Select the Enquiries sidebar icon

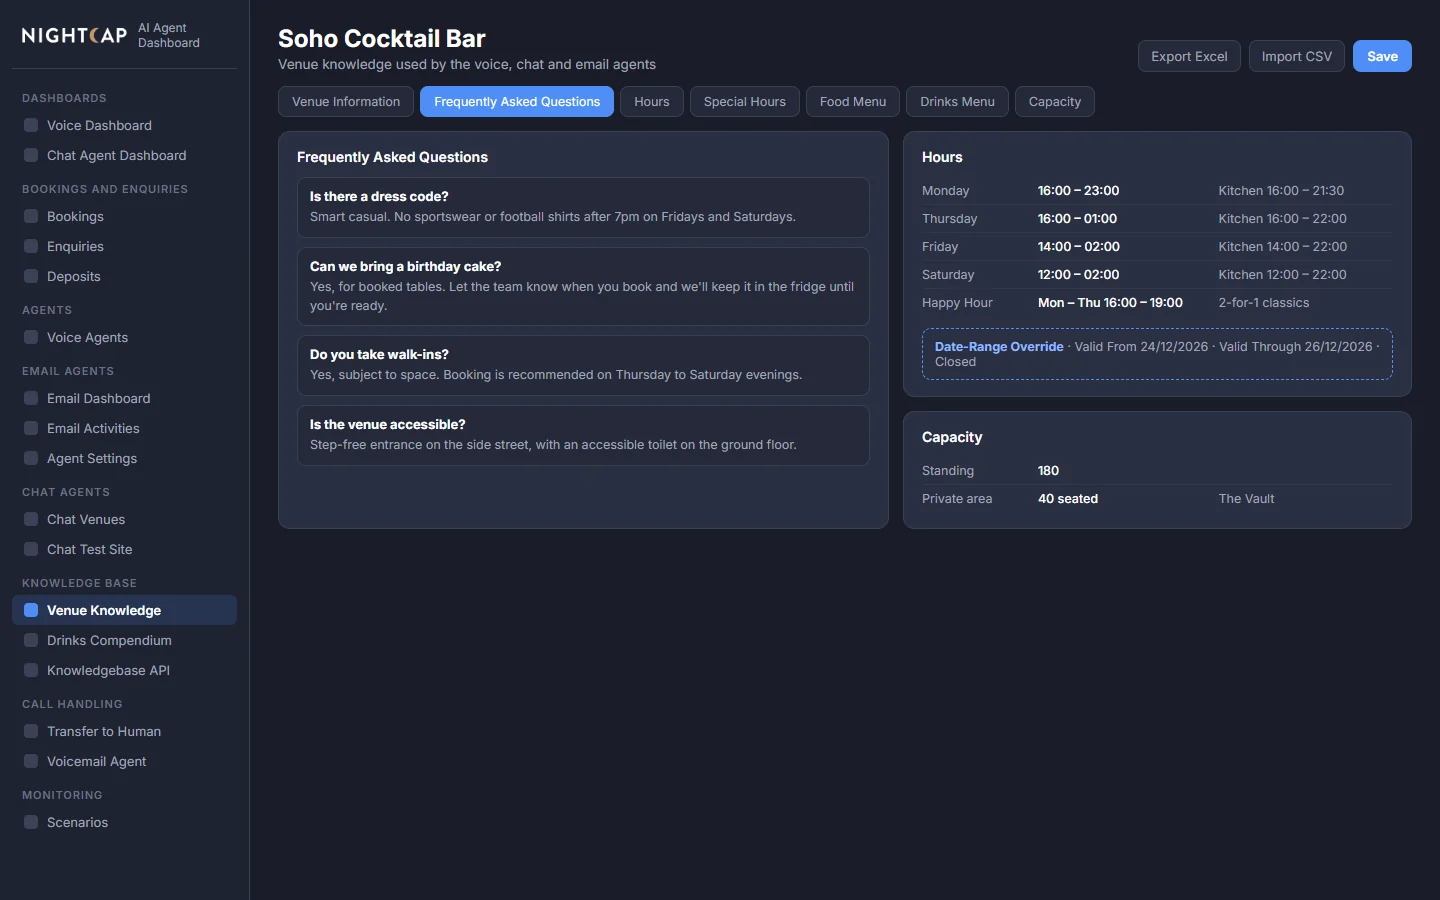tap(31, 246)
